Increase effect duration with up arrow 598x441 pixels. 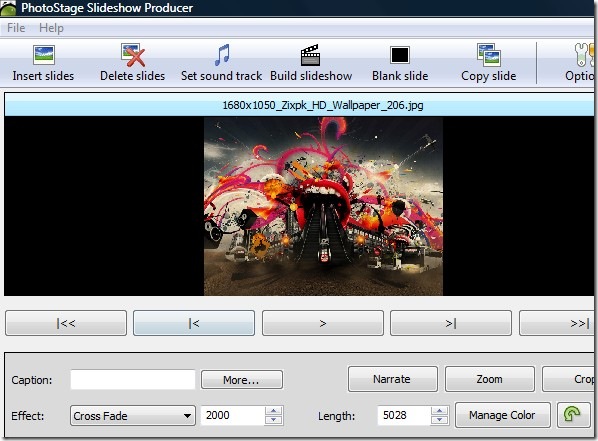[x=273, y=410]
